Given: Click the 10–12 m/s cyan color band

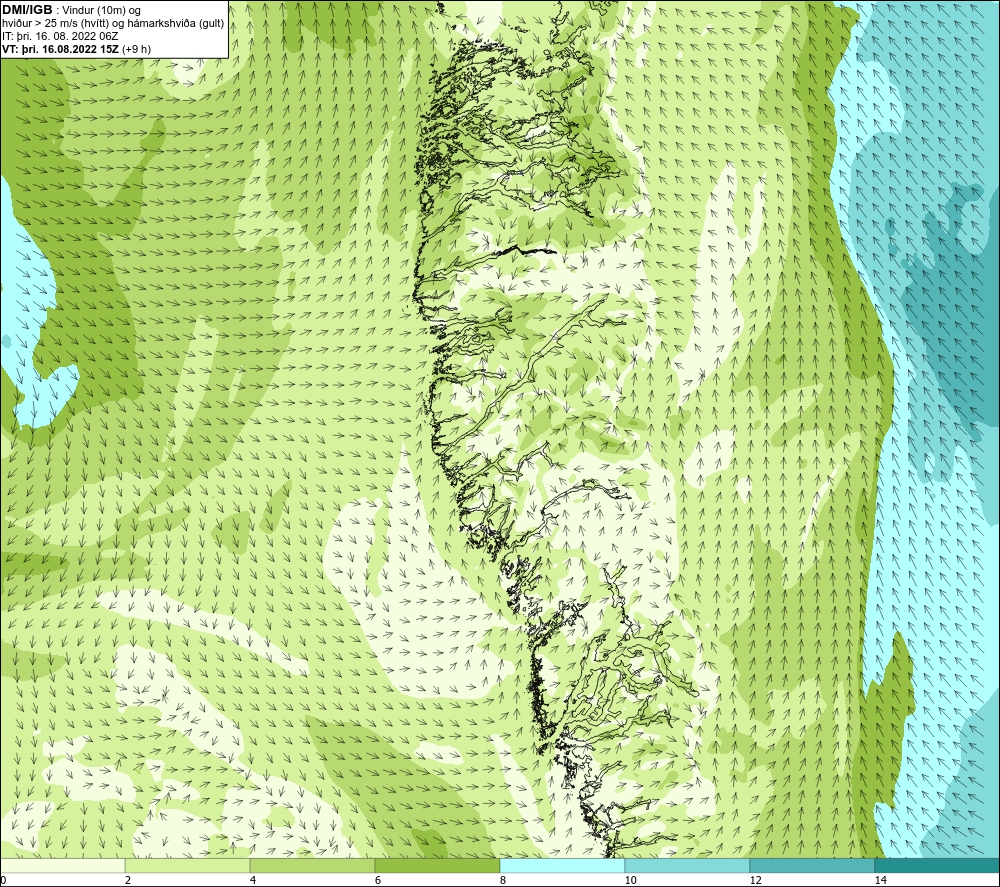Looking at the screenshot, I should point(688,865).
